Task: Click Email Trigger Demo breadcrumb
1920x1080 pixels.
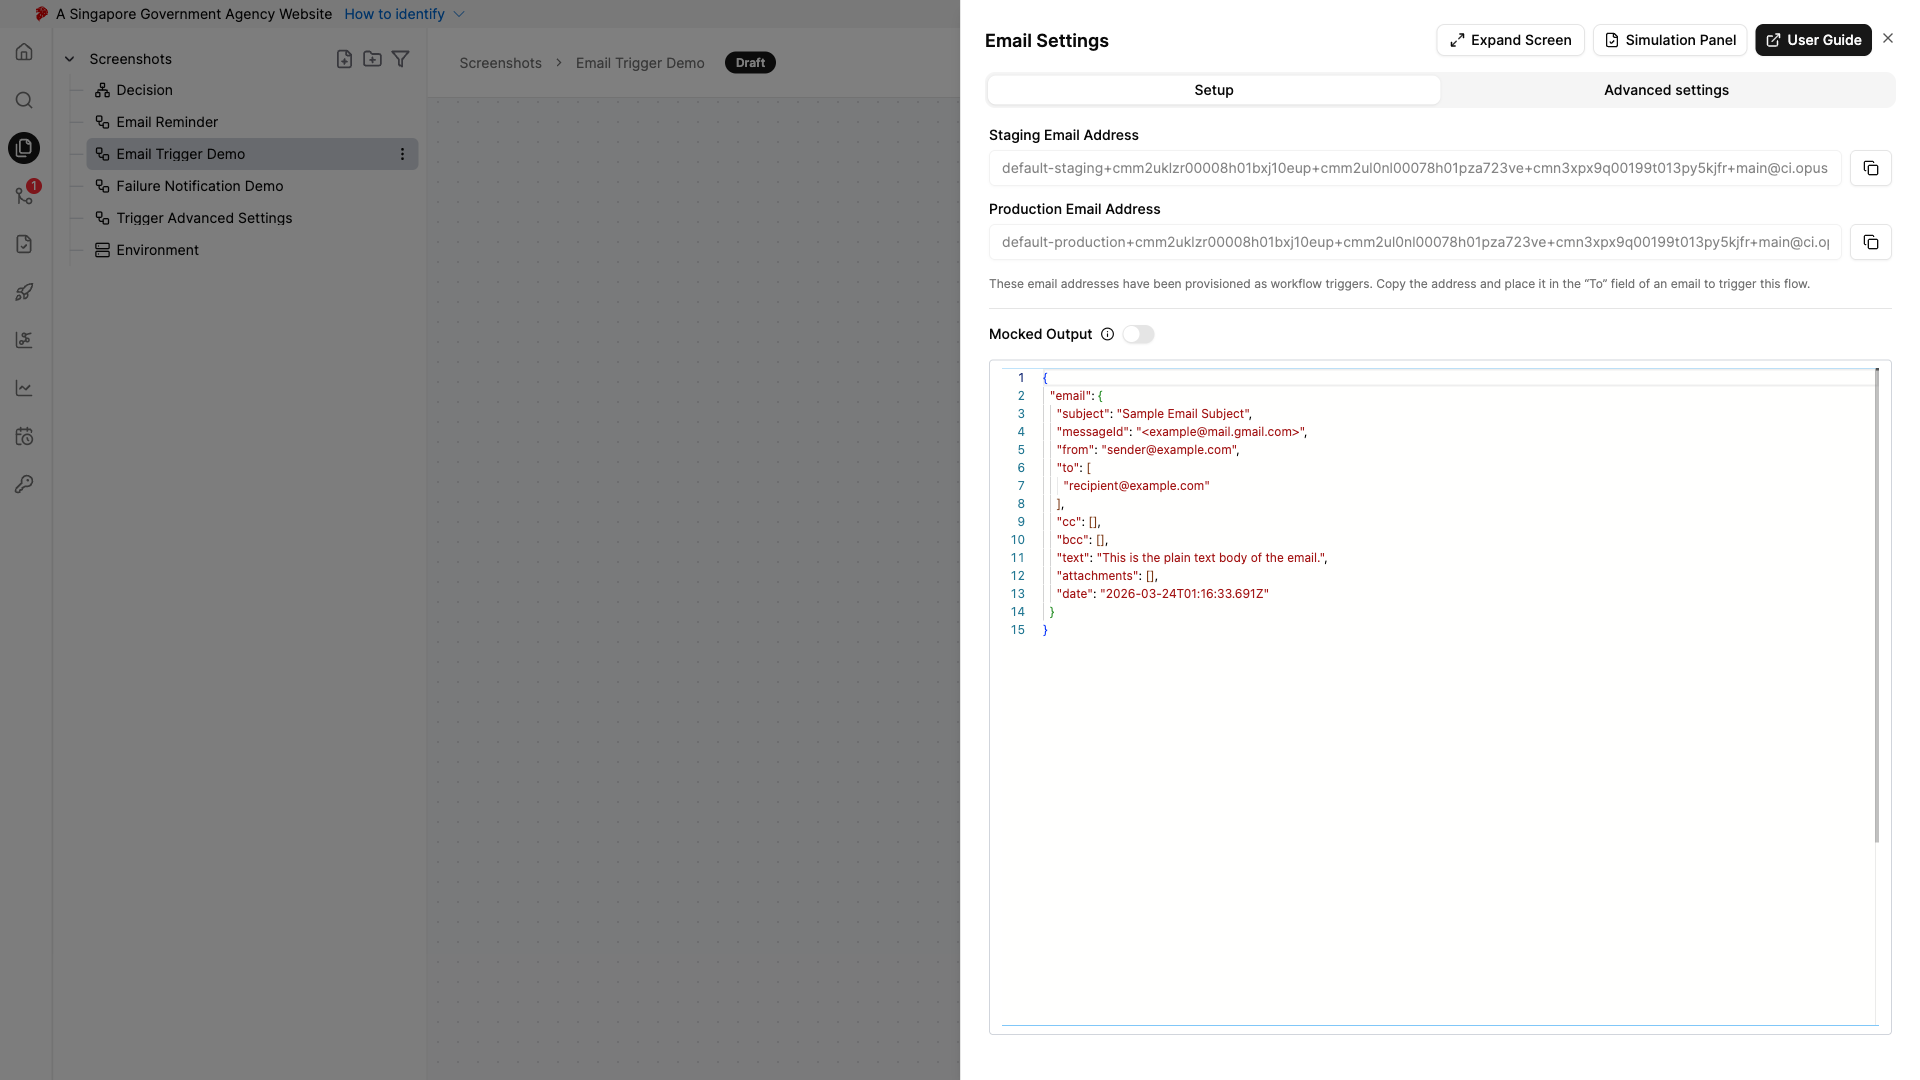Action: [640, 63]
